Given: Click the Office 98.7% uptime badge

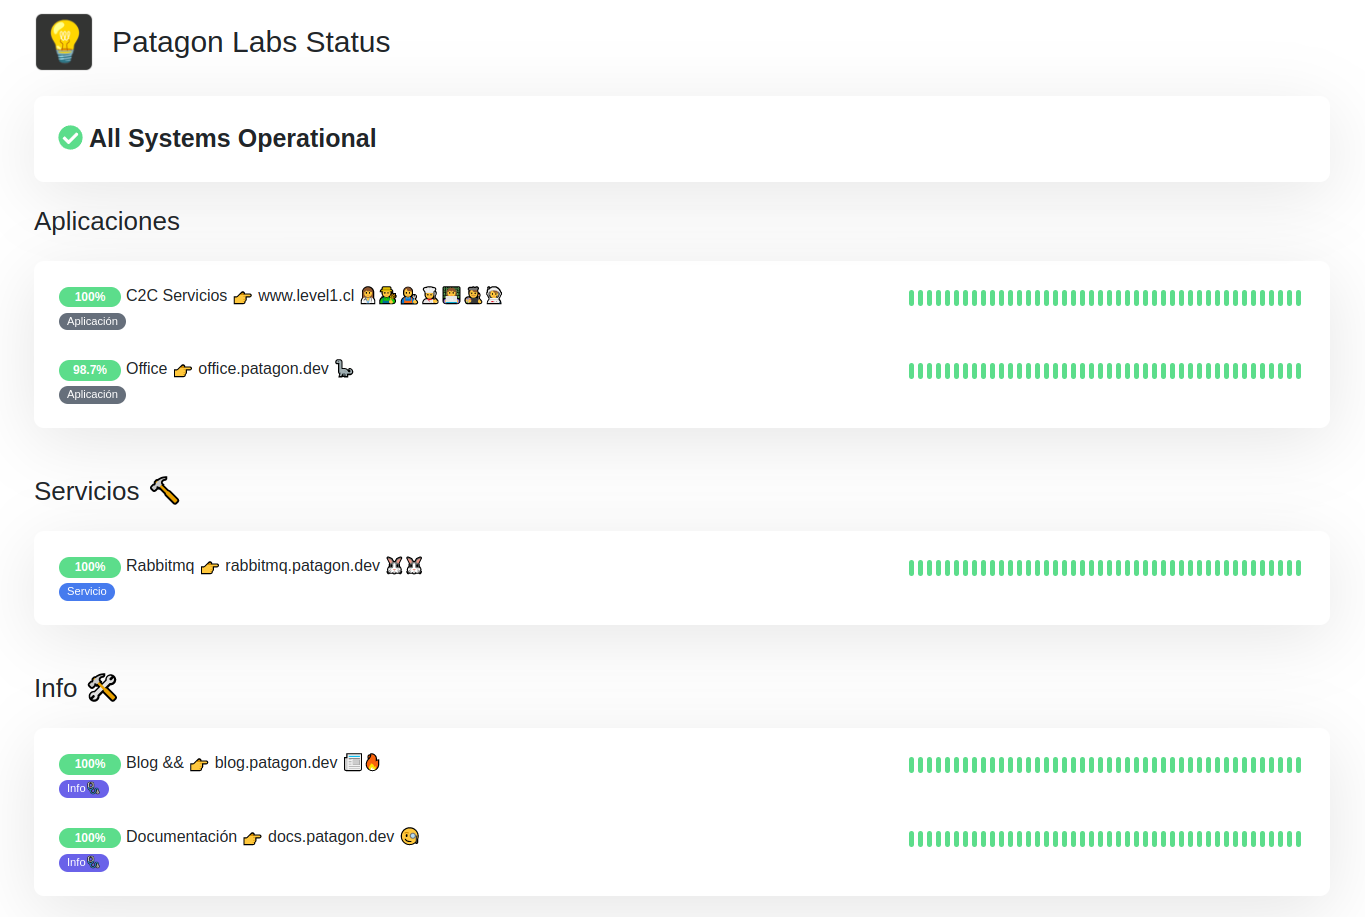Looking at the screenshot, I should pos(89,370).
